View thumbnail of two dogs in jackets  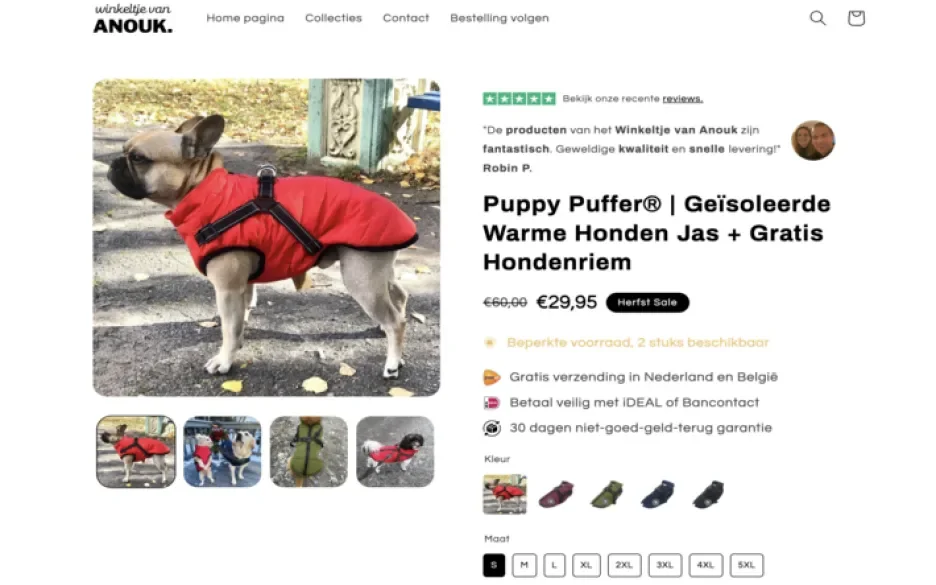click(x=222, y=451)
